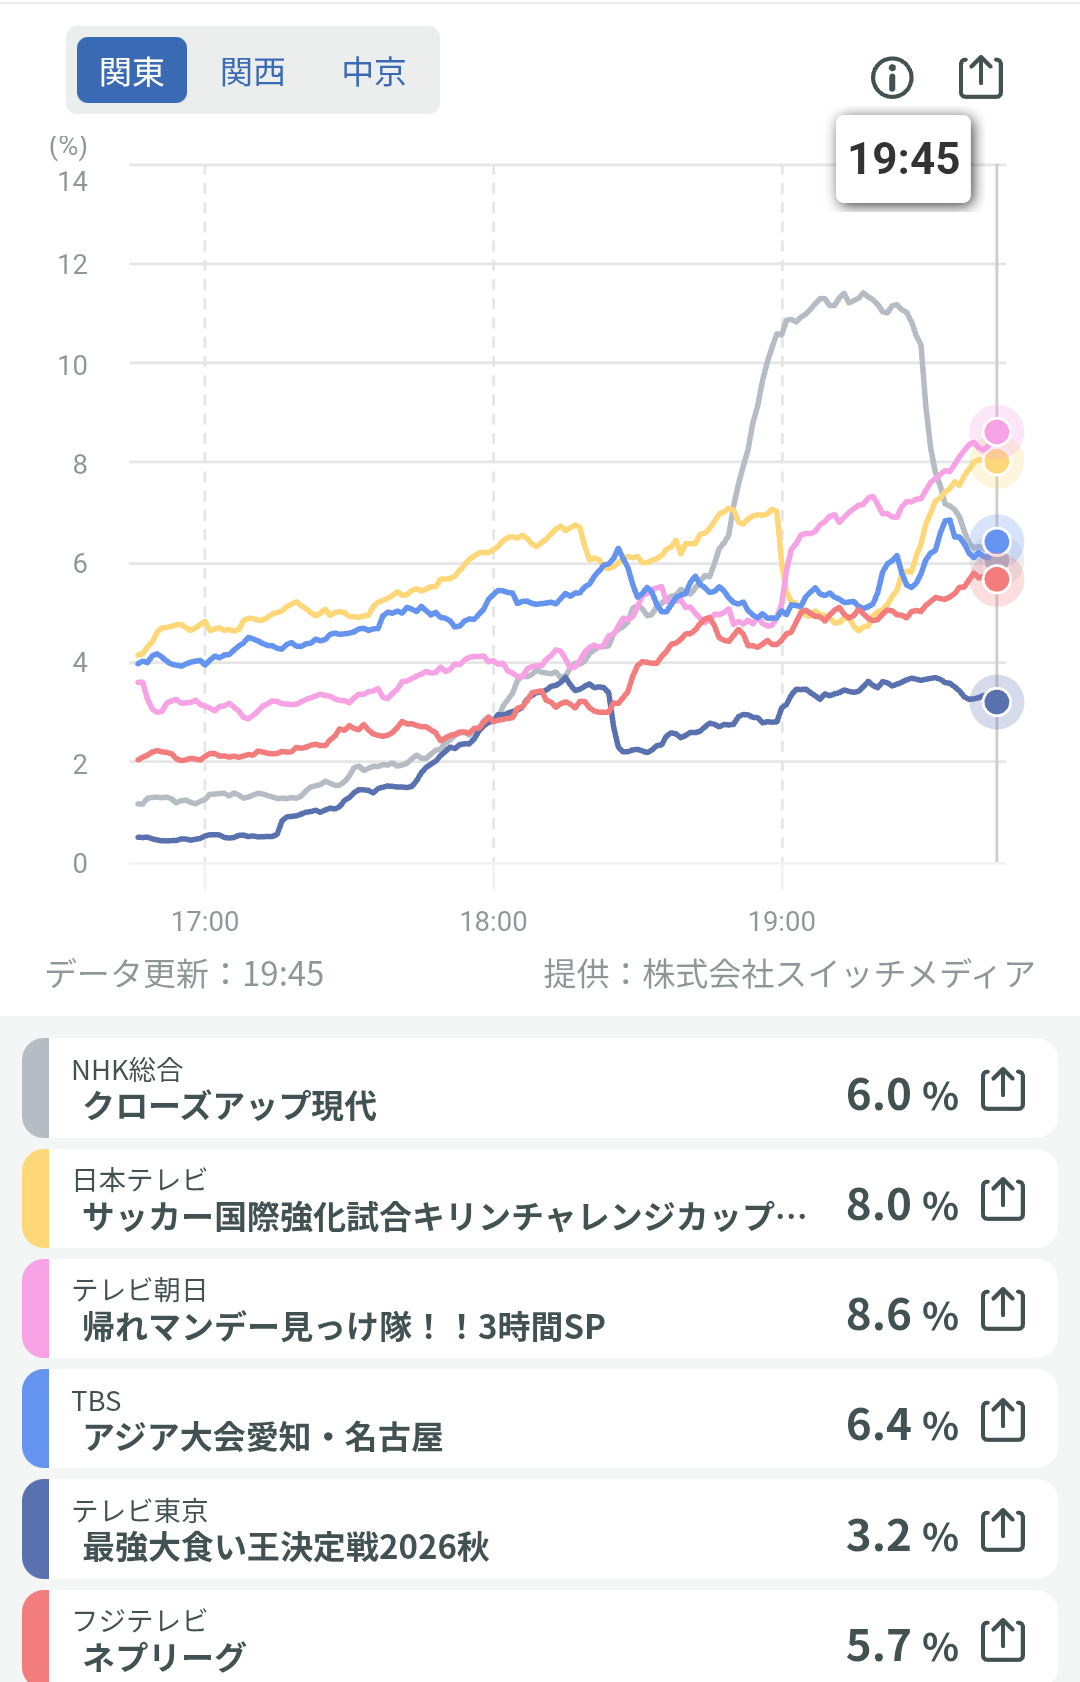Open the info icon above the chart
1080x1682 pixels.
892,77
